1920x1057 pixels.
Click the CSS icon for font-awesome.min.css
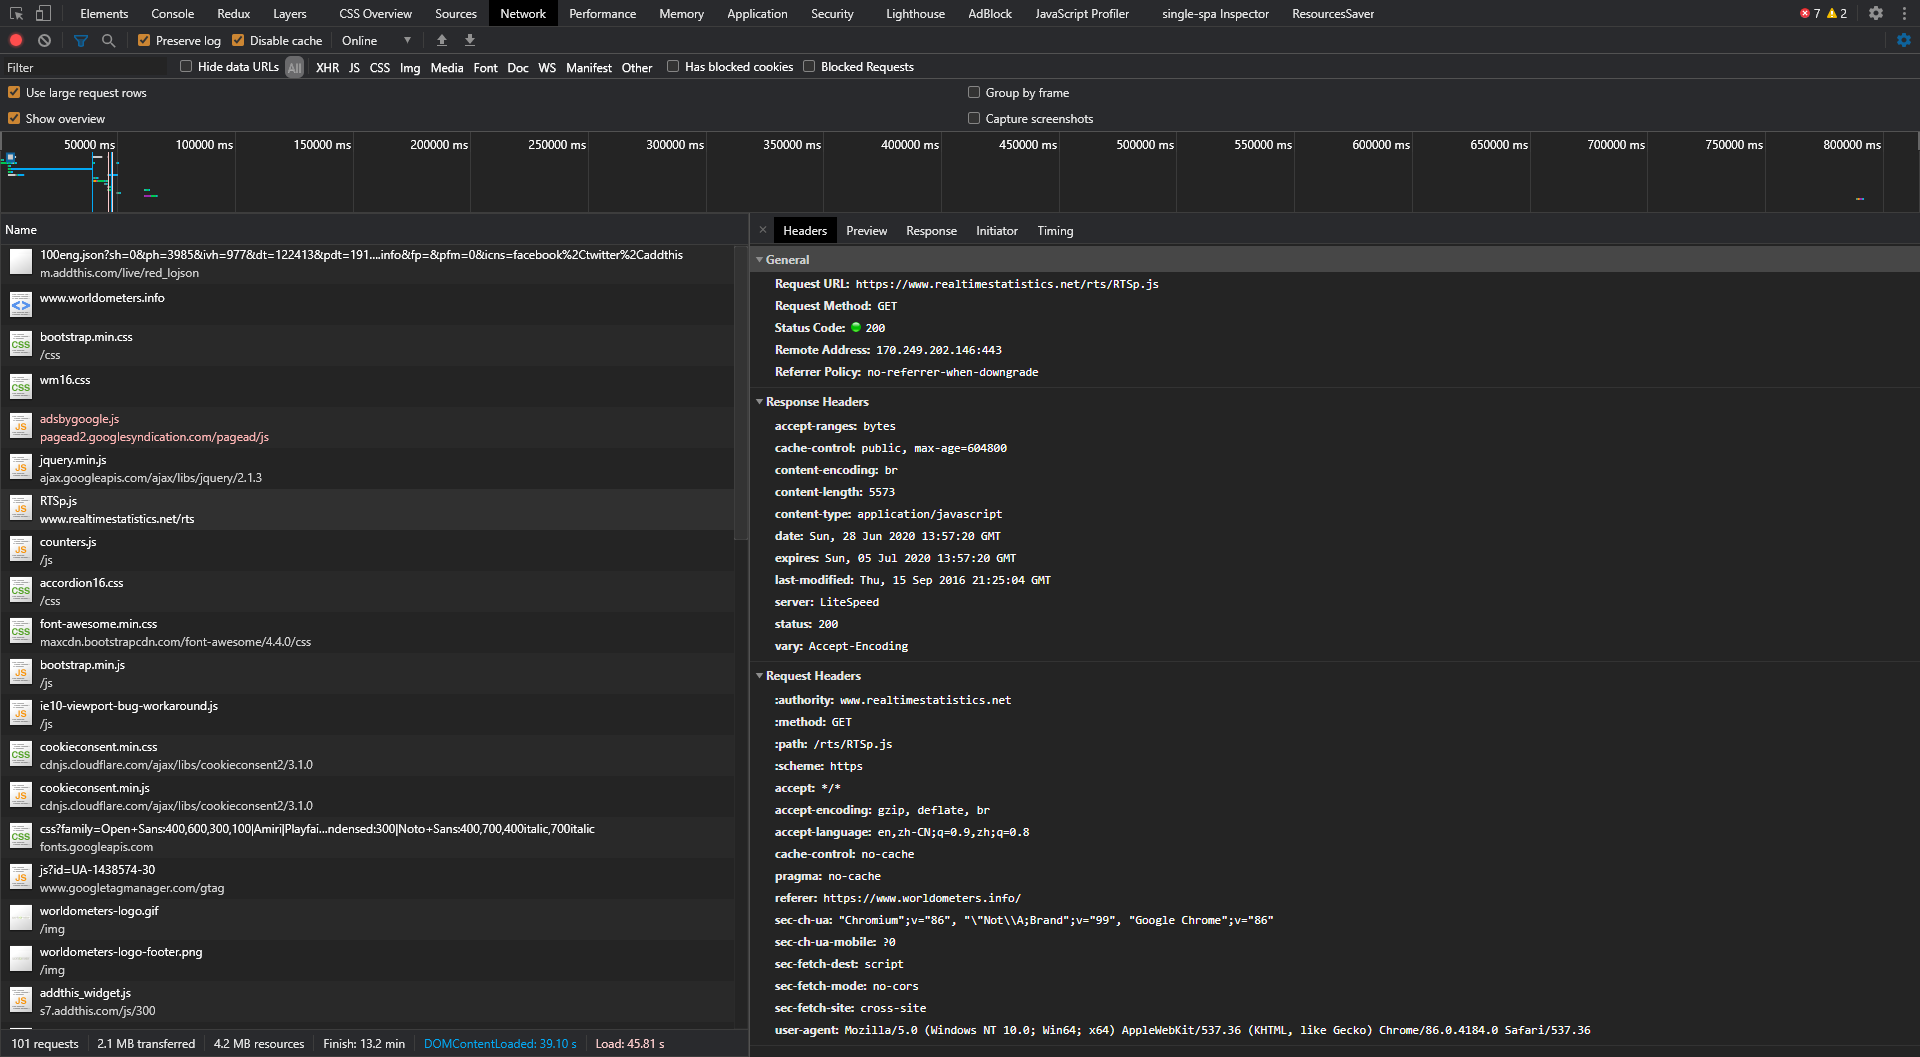[x=21, y=632]
